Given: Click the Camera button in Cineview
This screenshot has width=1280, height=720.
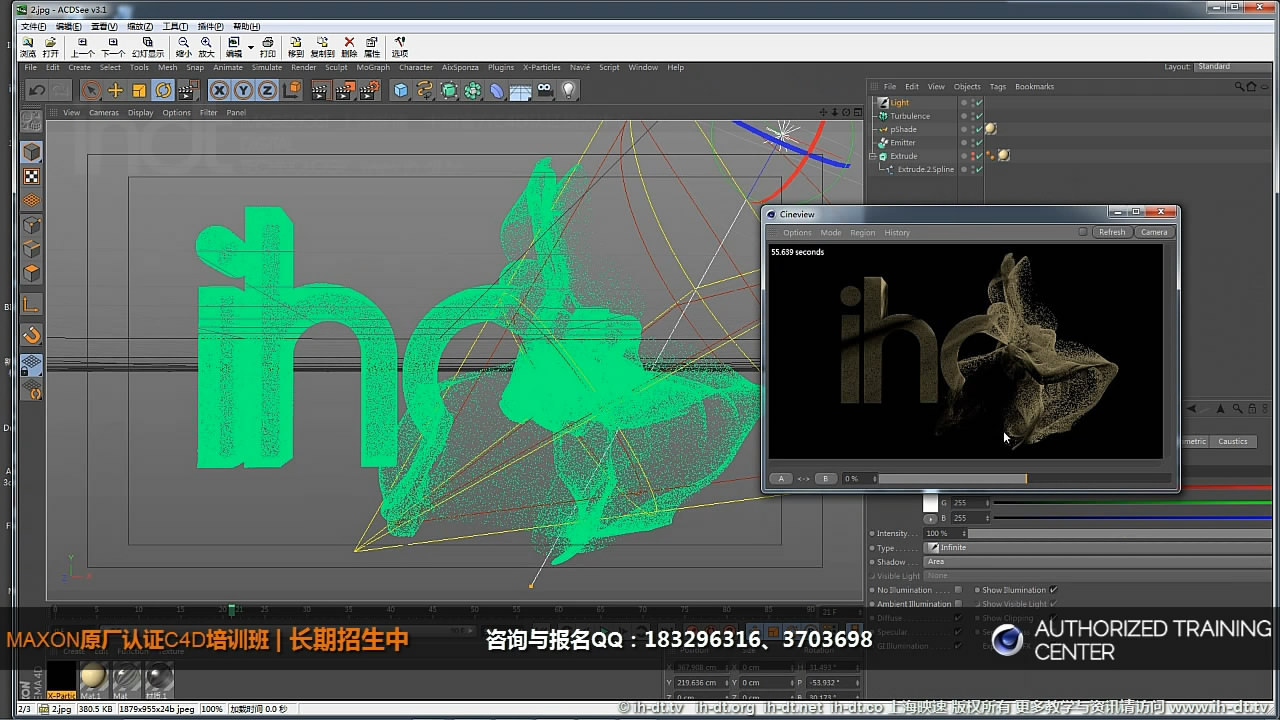Looking at the screenshot, I should pos(1154,231).
